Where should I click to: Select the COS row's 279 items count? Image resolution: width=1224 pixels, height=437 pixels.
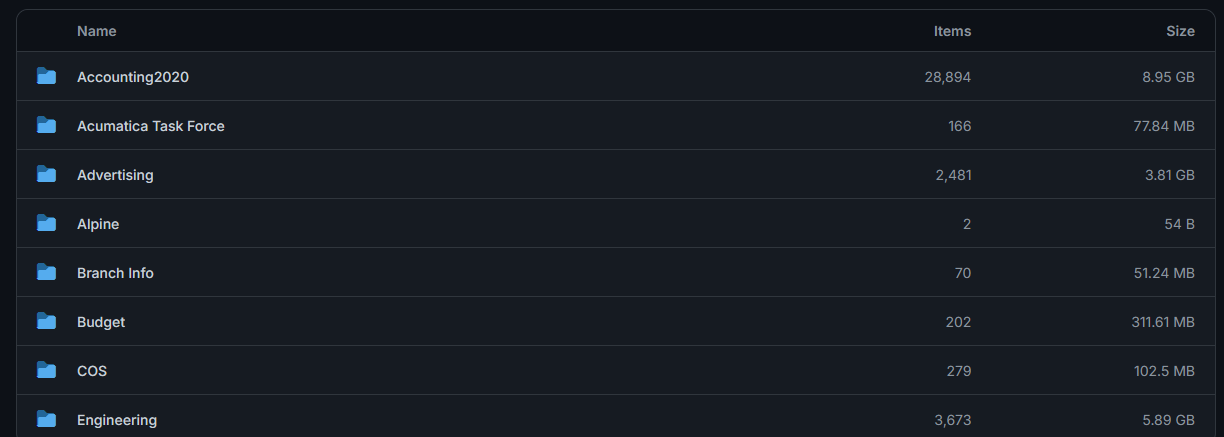click(x=959, y=371)
